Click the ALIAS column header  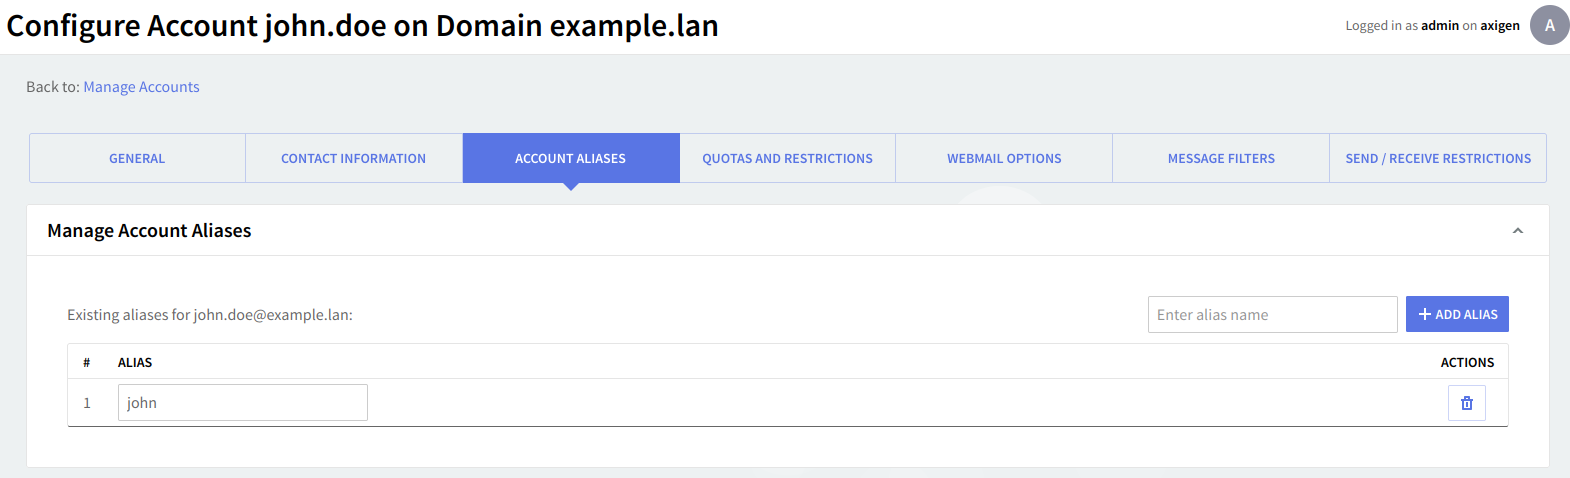click(135, 363)
